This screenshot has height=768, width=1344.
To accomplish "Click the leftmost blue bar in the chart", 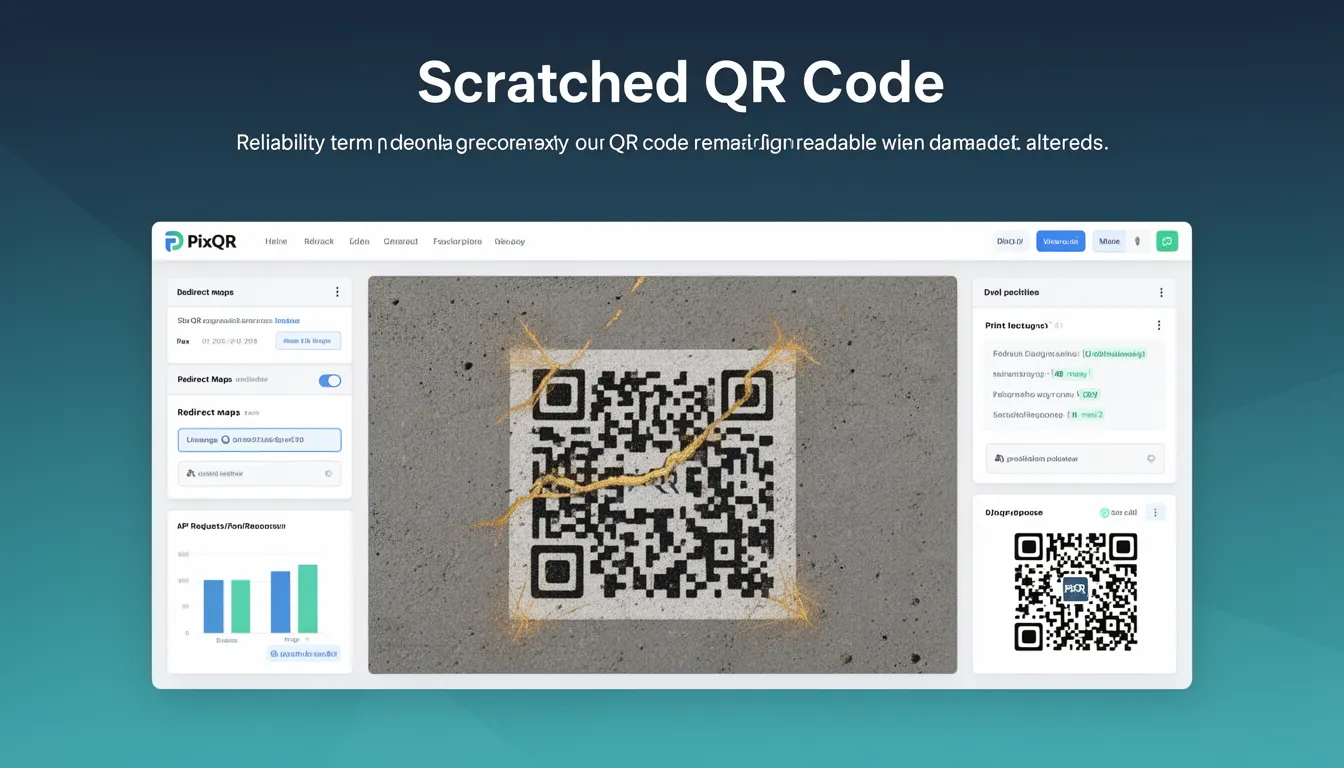I will coord(214,606).
